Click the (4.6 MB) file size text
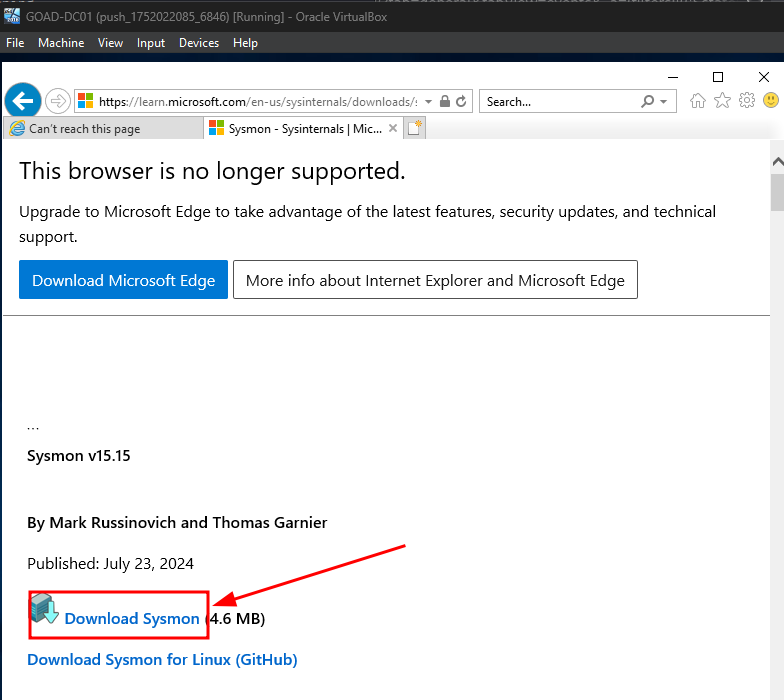The height and width of the screenshot is (700, 784). point(236,618)
